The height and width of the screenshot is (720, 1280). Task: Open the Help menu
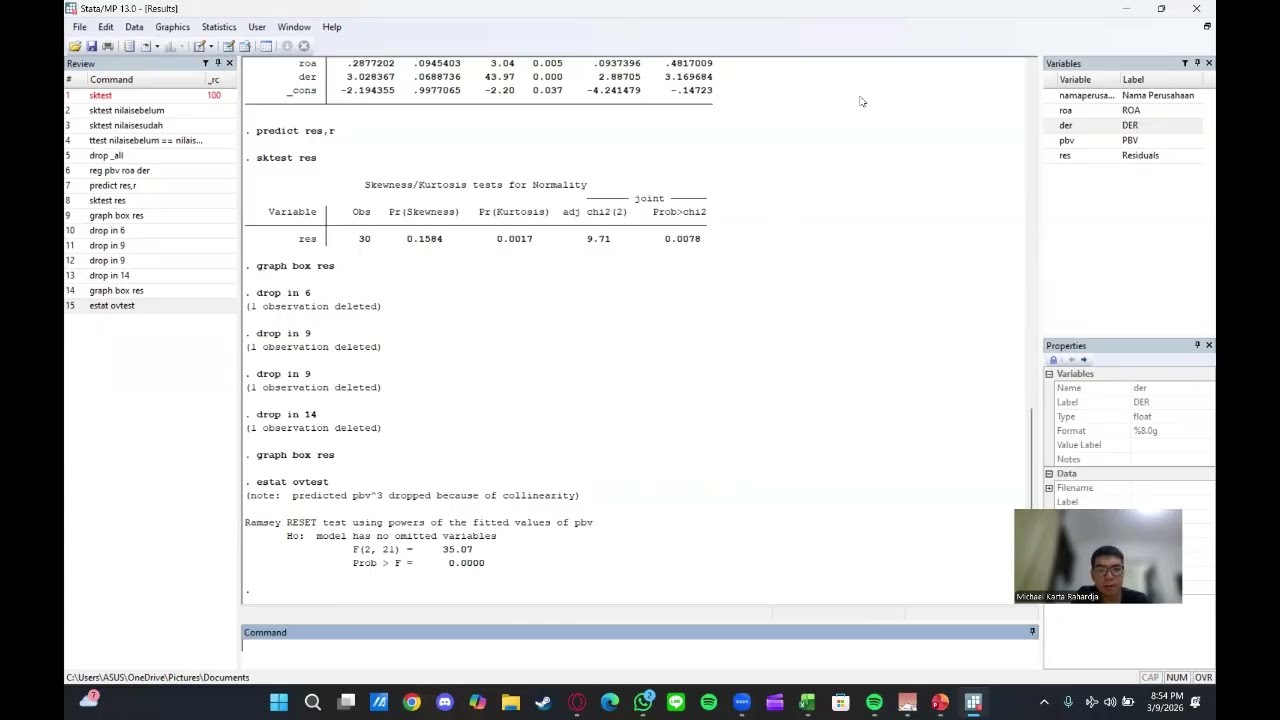coord(331,27)
